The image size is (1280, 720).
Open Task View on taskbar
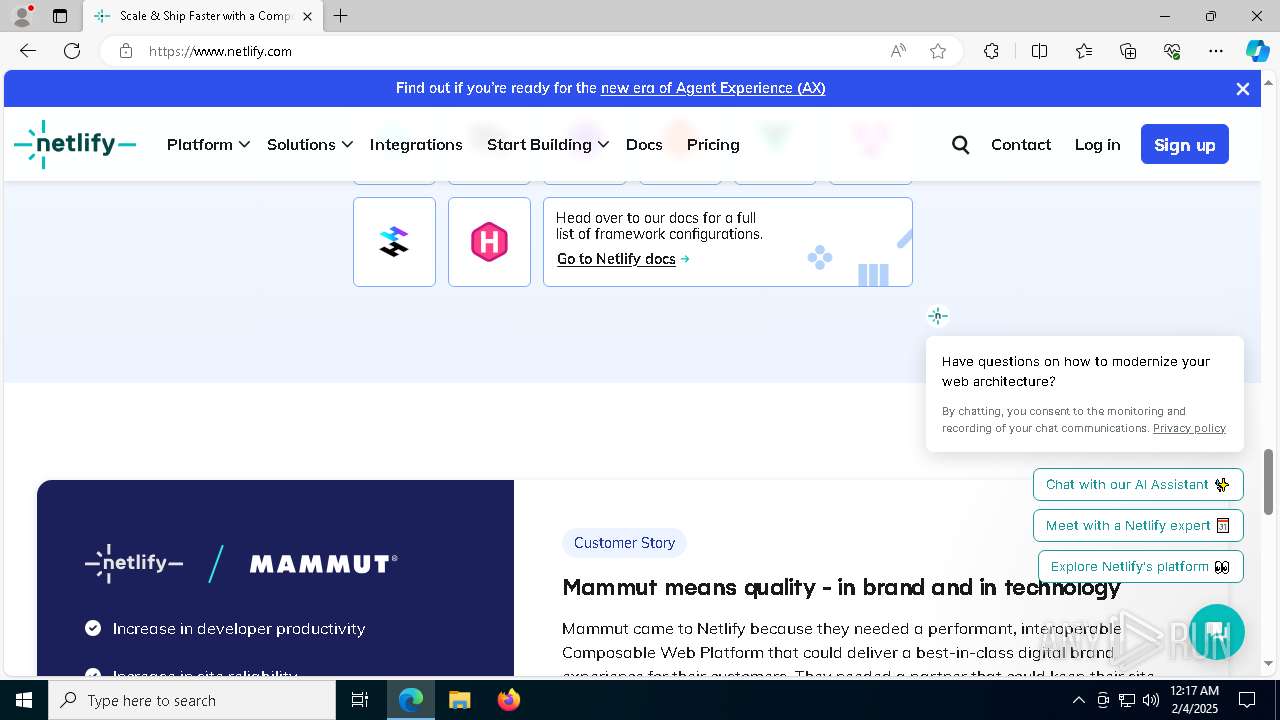[x=360, y=700]
